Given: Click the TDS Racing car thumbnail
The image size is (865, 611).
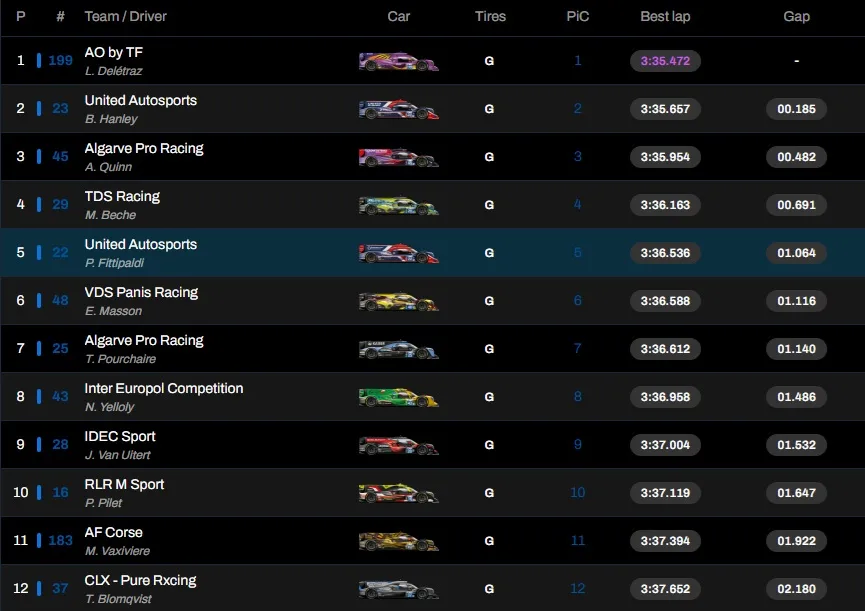Looking at the screenshot, I should 398,205.
